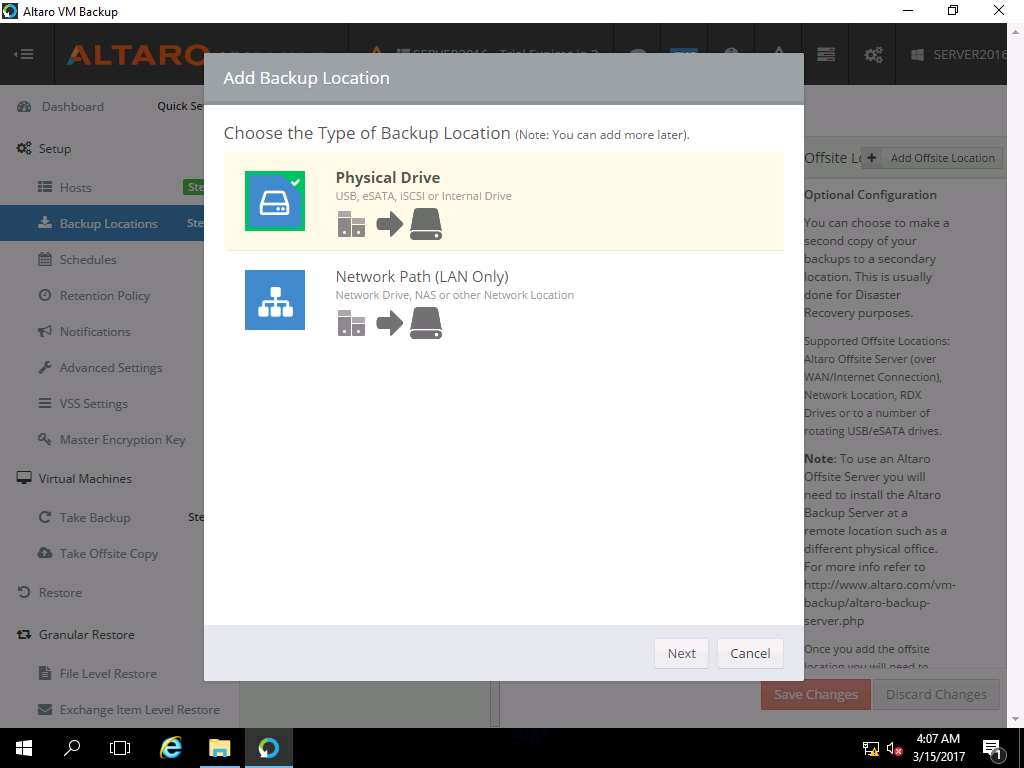This screenshot has height=768, width=1024.
Task: Click the Advanced Settings wrench icon
Action: (45, 367)
